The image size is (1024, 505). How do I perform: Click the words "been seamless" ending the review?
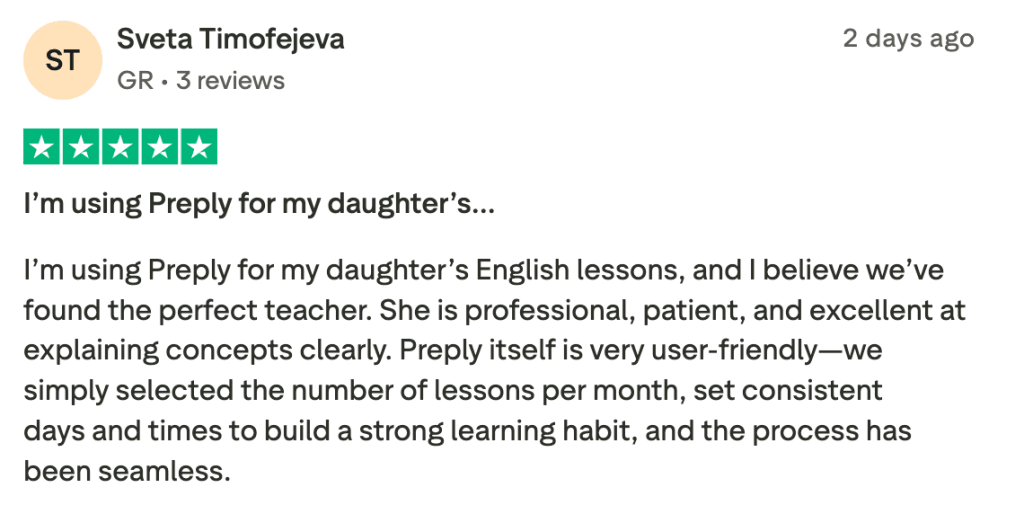(x=126, y=470)
